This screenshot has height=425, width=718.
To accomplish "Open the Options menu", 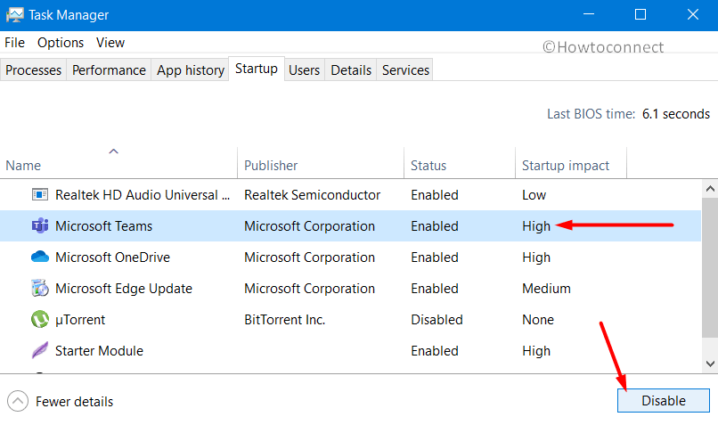I will [x=60, y=43].
